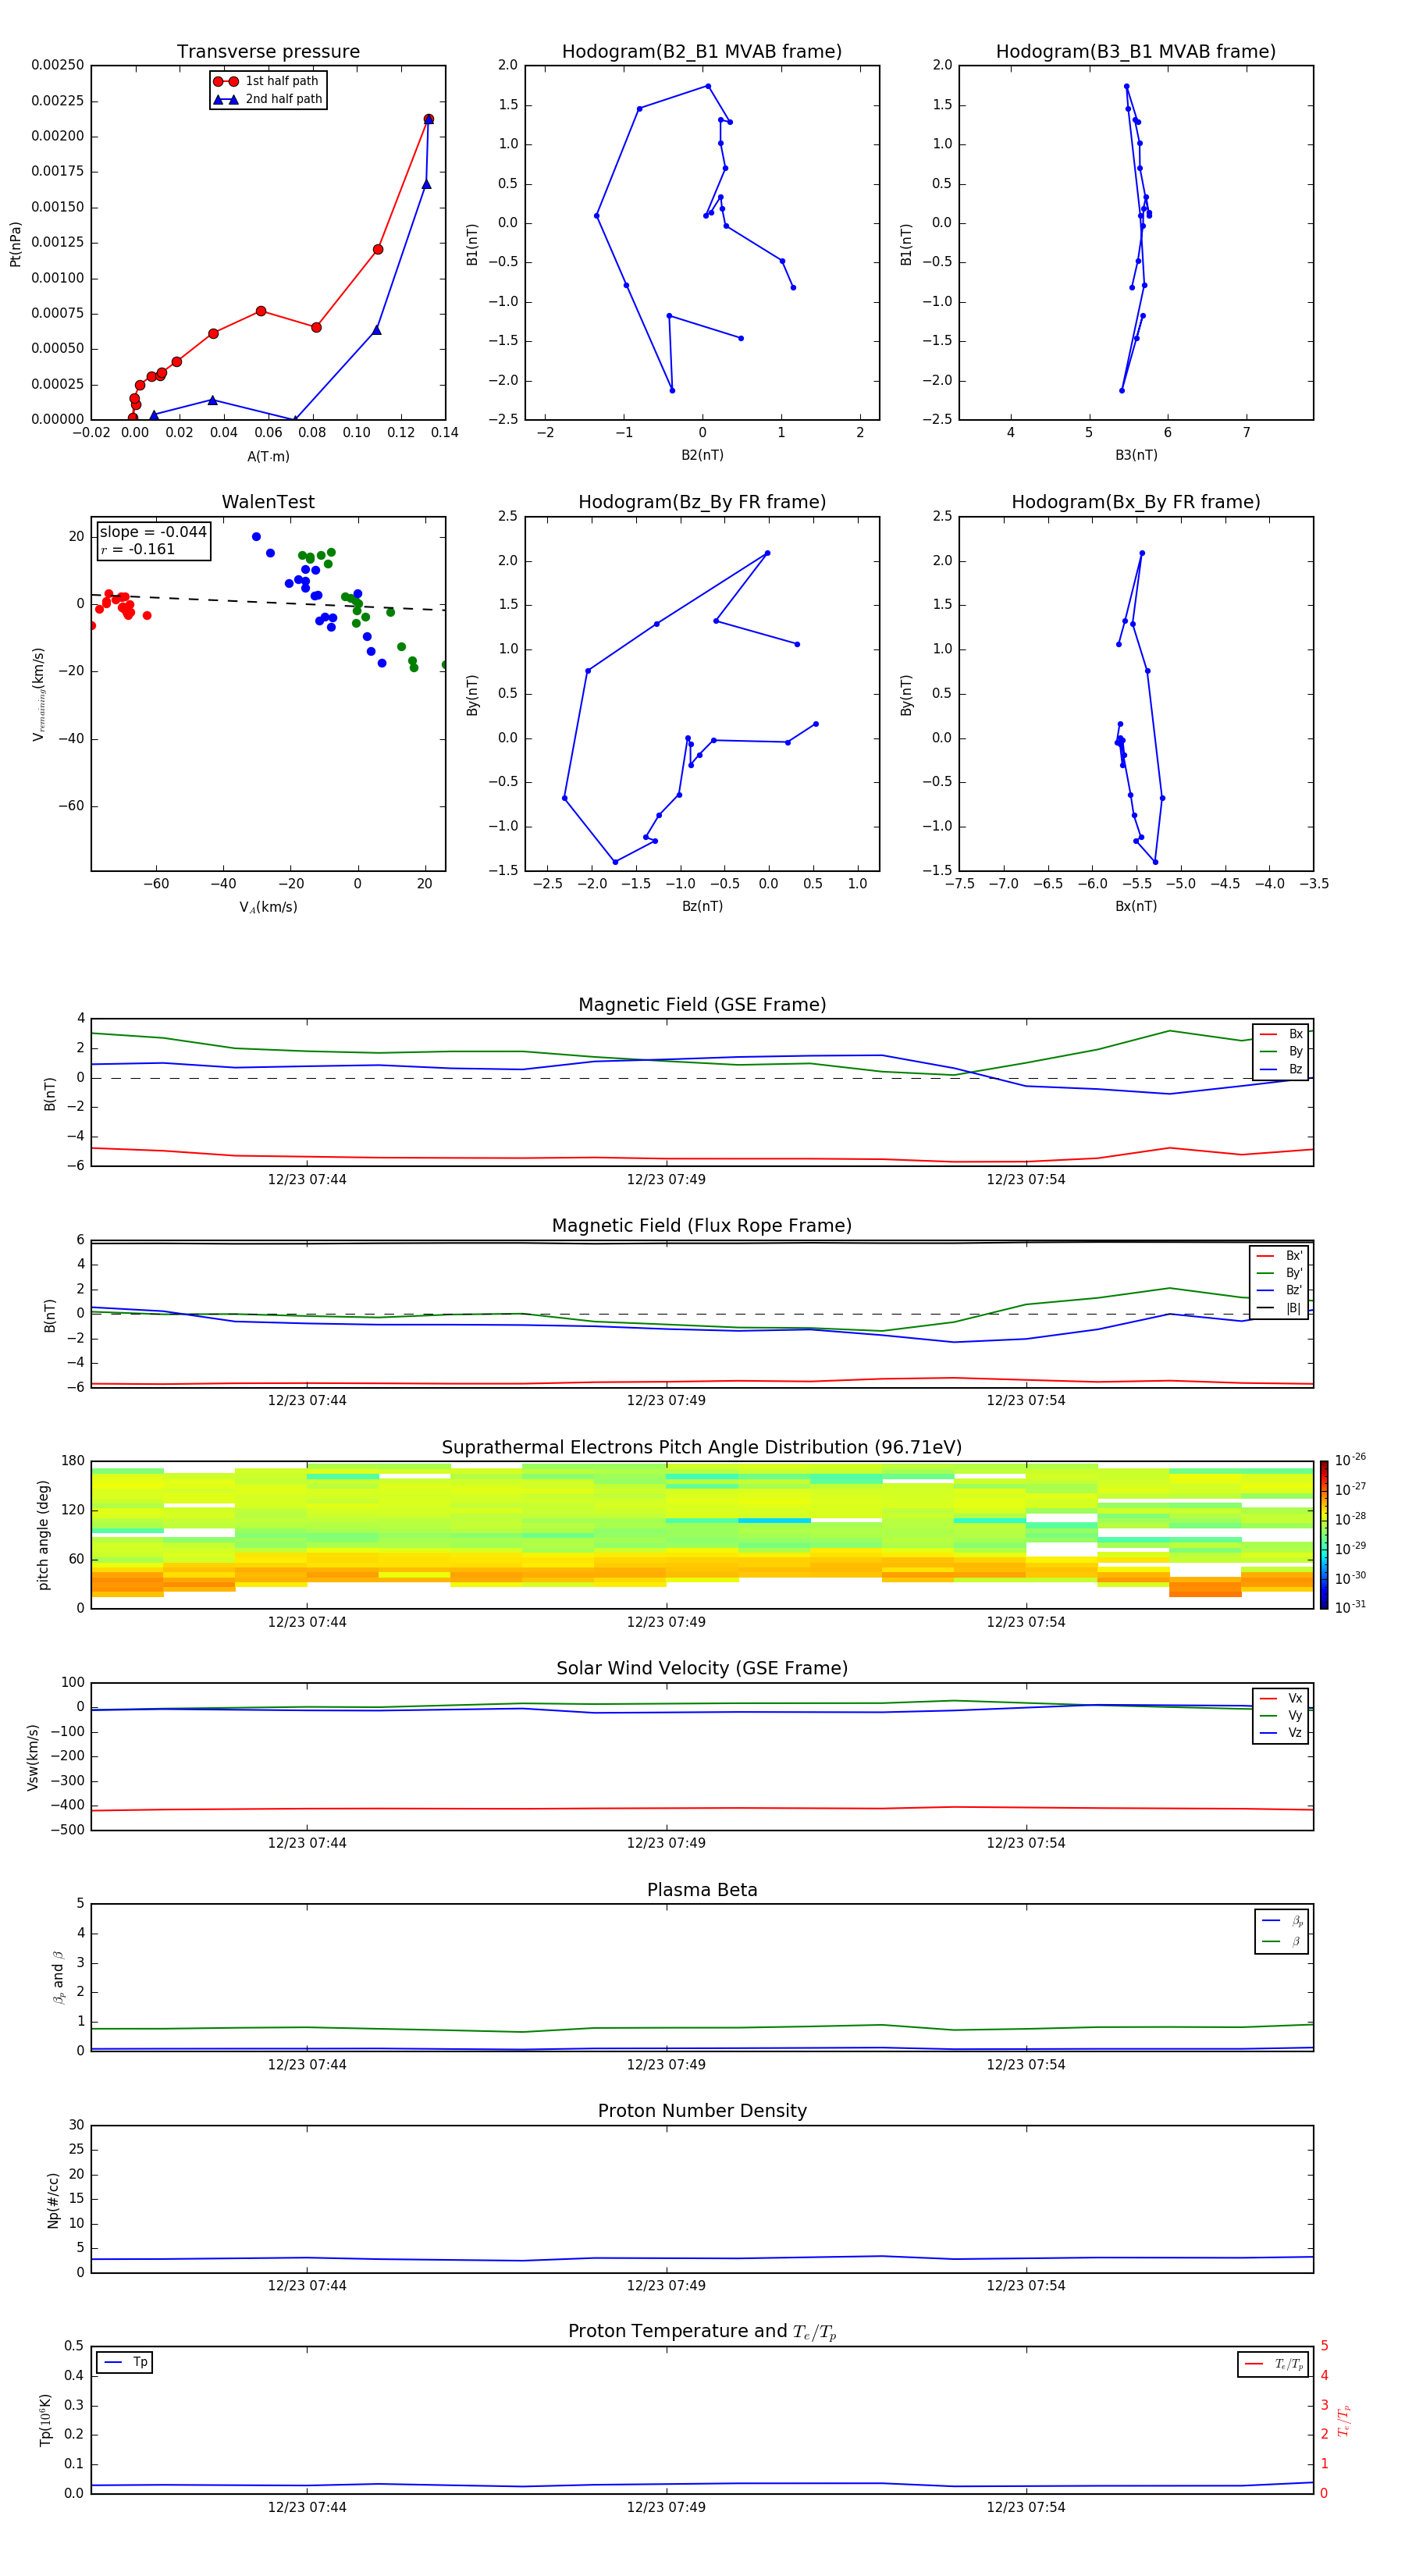Viewport: 1405px width, 2576px height.
Task: Click the "Bz(nT)" x-axis label
Action: click(702, 907)
